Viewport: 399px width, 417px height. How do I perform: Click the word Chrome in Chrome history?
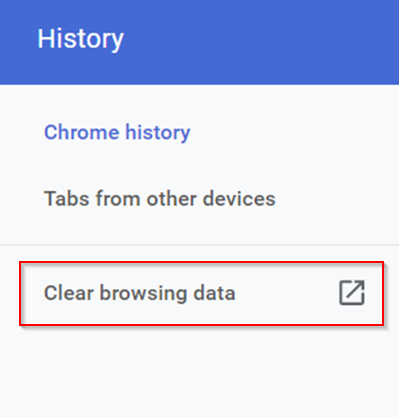[82, 132]
